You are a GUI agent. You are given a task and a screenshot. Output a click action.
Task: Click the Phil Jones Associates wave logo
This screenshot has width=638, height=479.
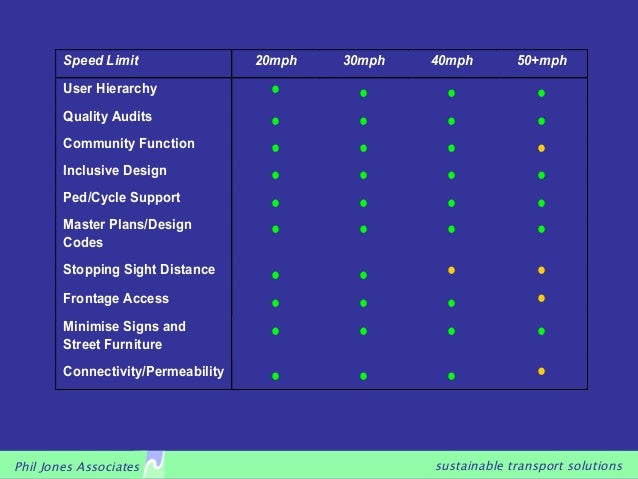point(155,464)
